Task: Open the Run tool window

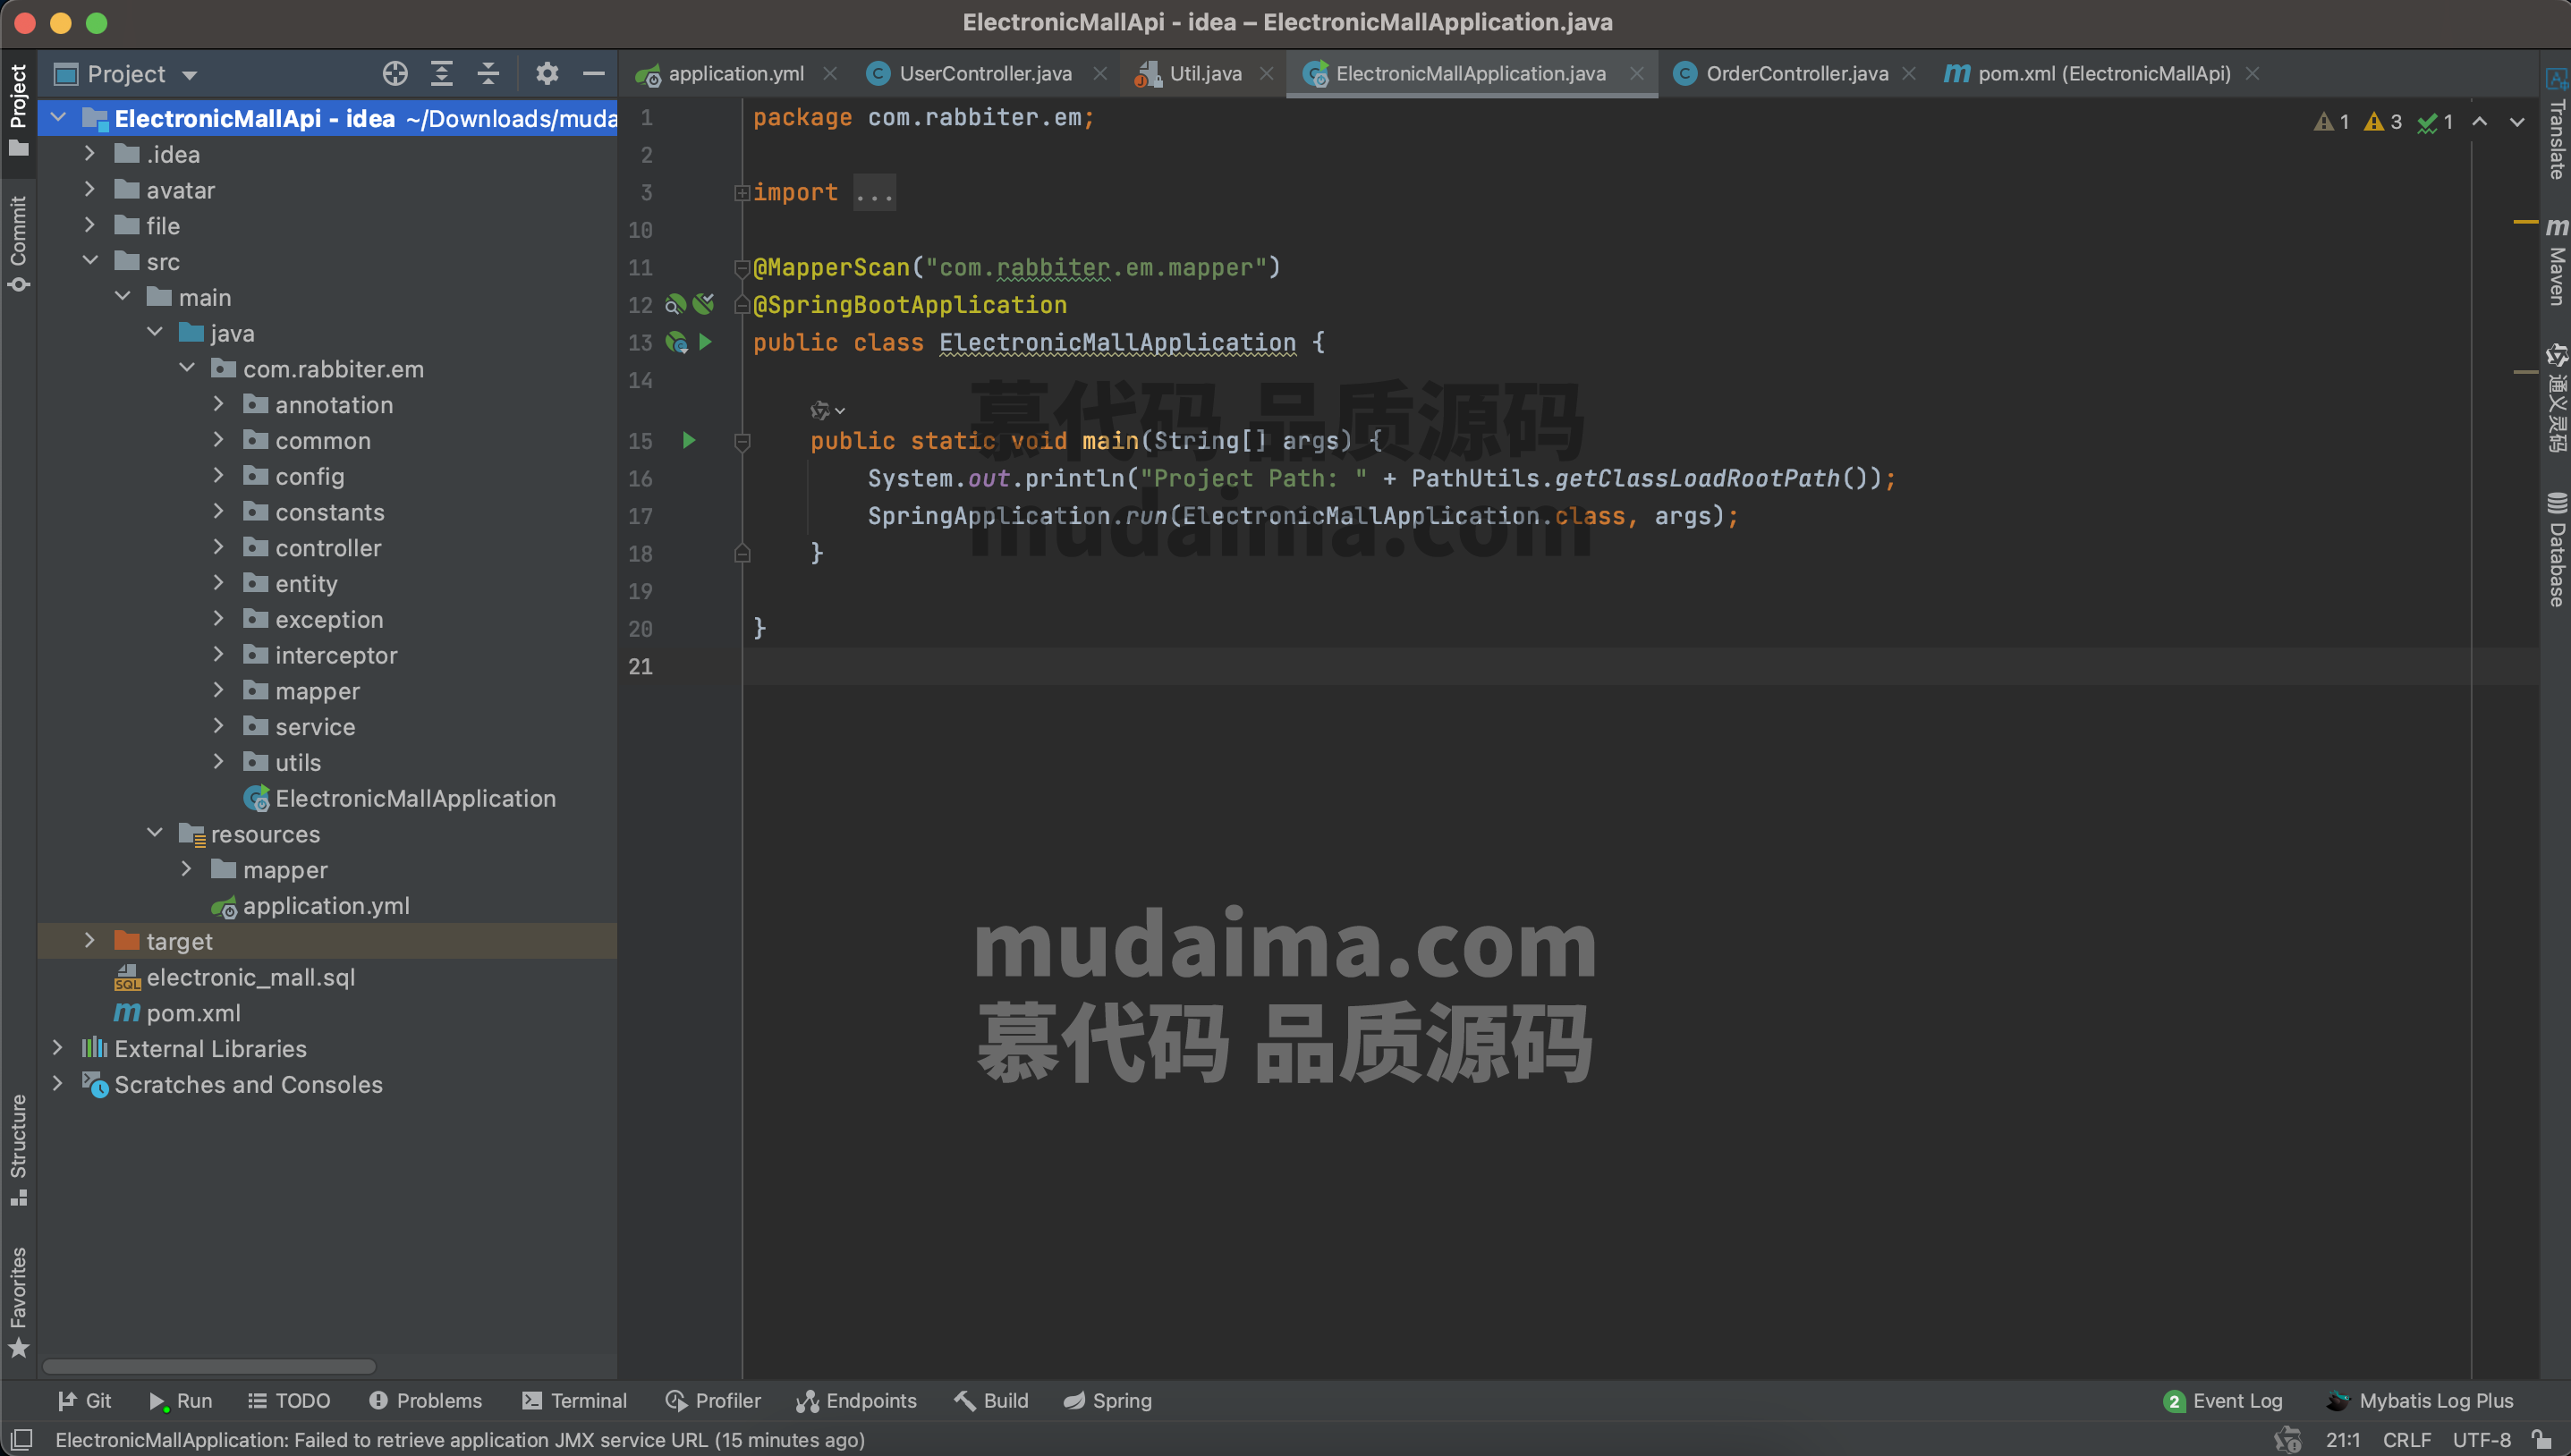Action: point(180,1400)
